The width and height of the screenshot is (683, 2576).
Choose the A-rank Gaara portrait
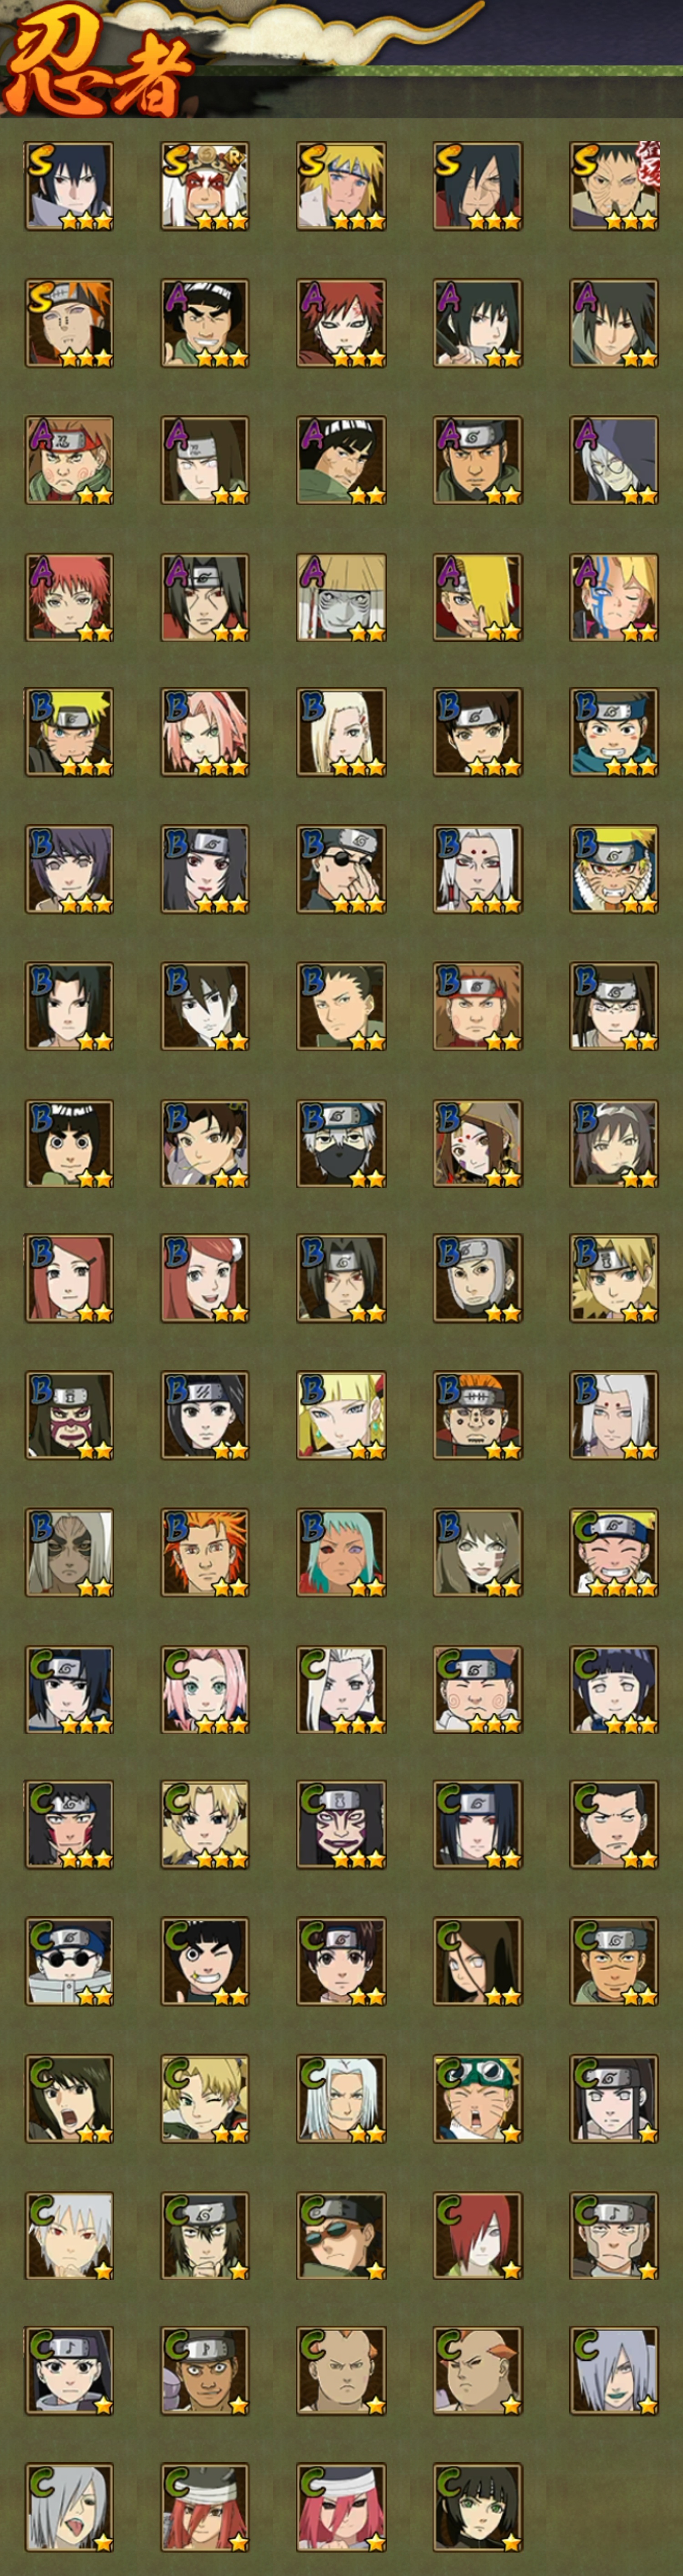coord(341,323)
